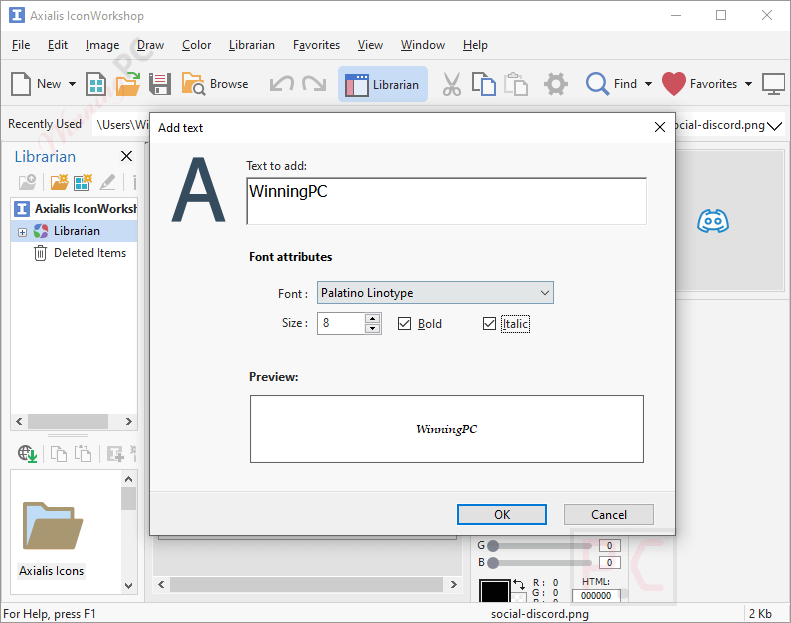Close the Librarian panel

coord(127,156)
